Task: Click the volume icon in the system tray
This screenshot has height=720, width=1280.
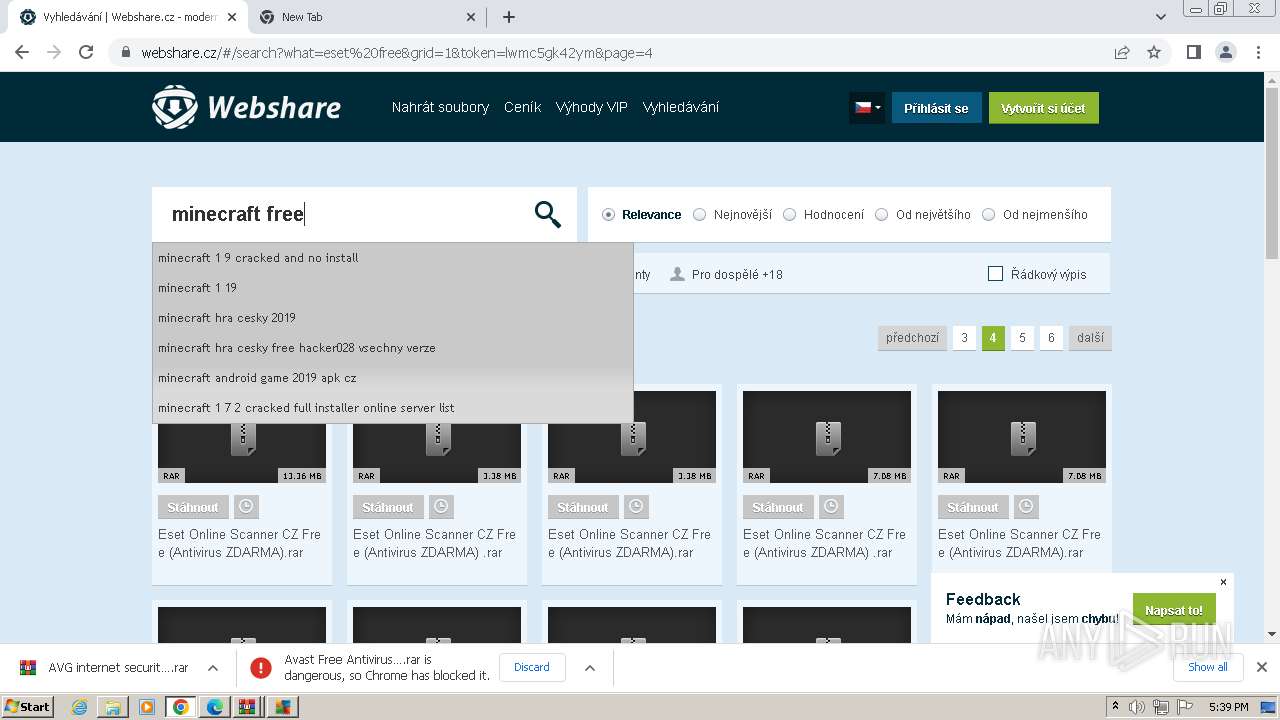Action: 1137,707
